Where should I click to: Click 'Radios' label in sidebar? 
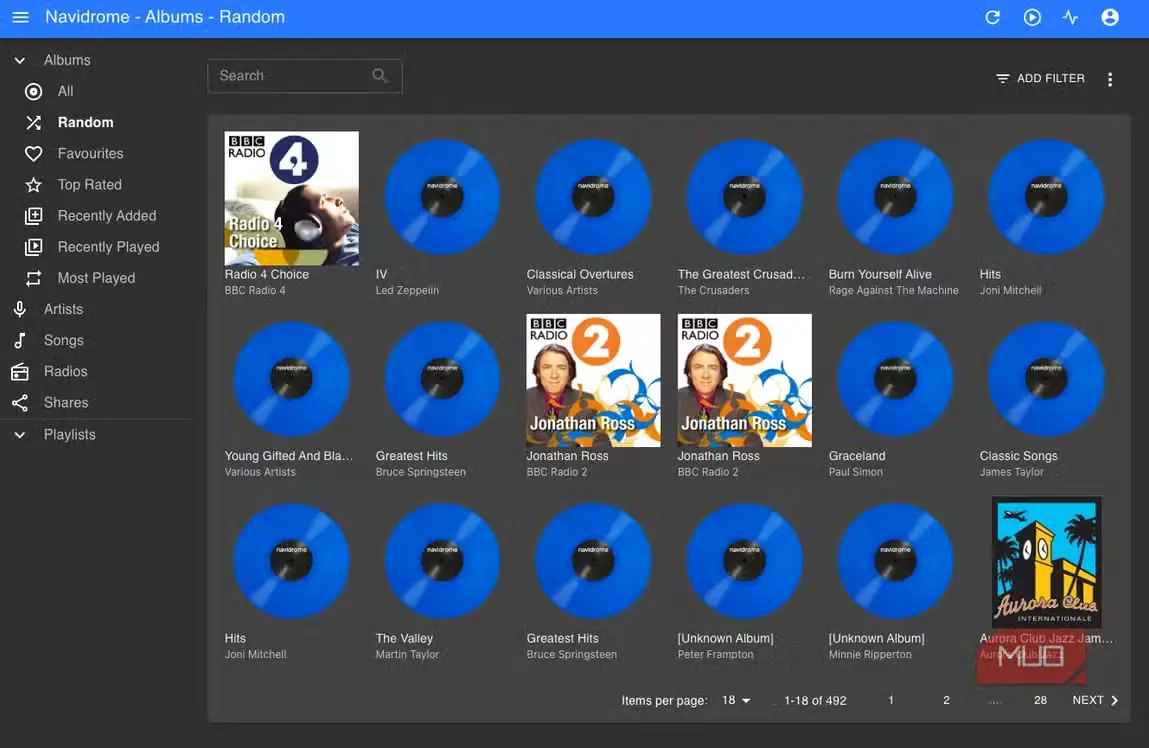tap(65, 371)
